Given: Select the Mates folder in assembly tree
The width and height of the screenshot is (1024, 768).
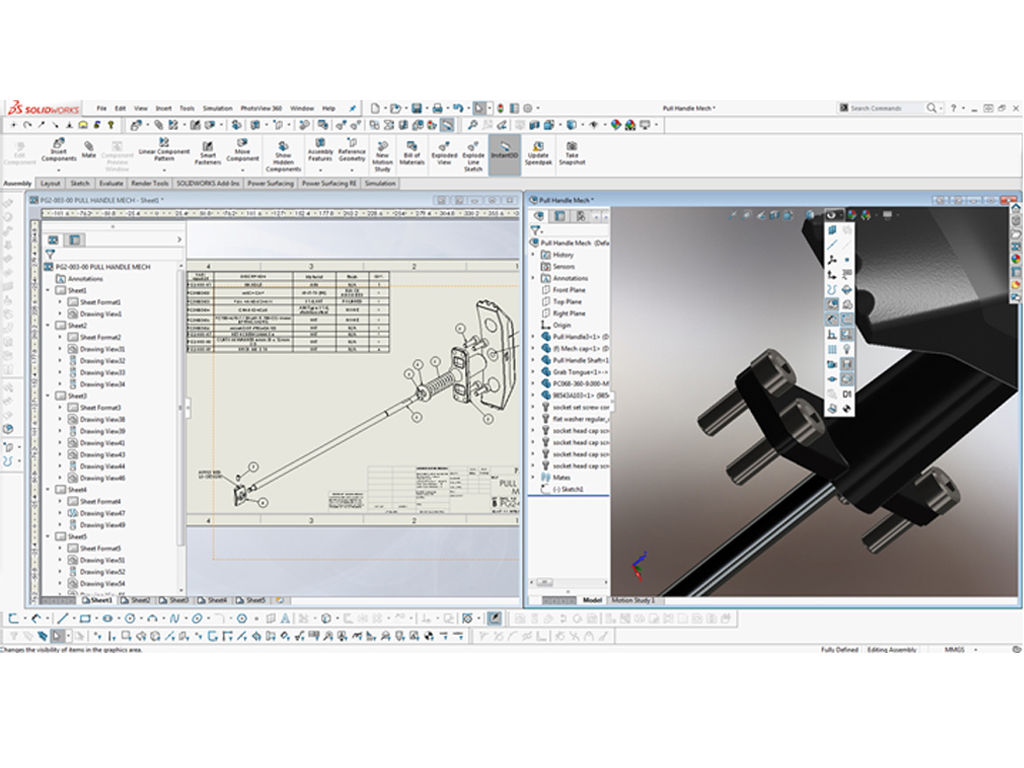Looking at the screenshot, I should 561,478.
